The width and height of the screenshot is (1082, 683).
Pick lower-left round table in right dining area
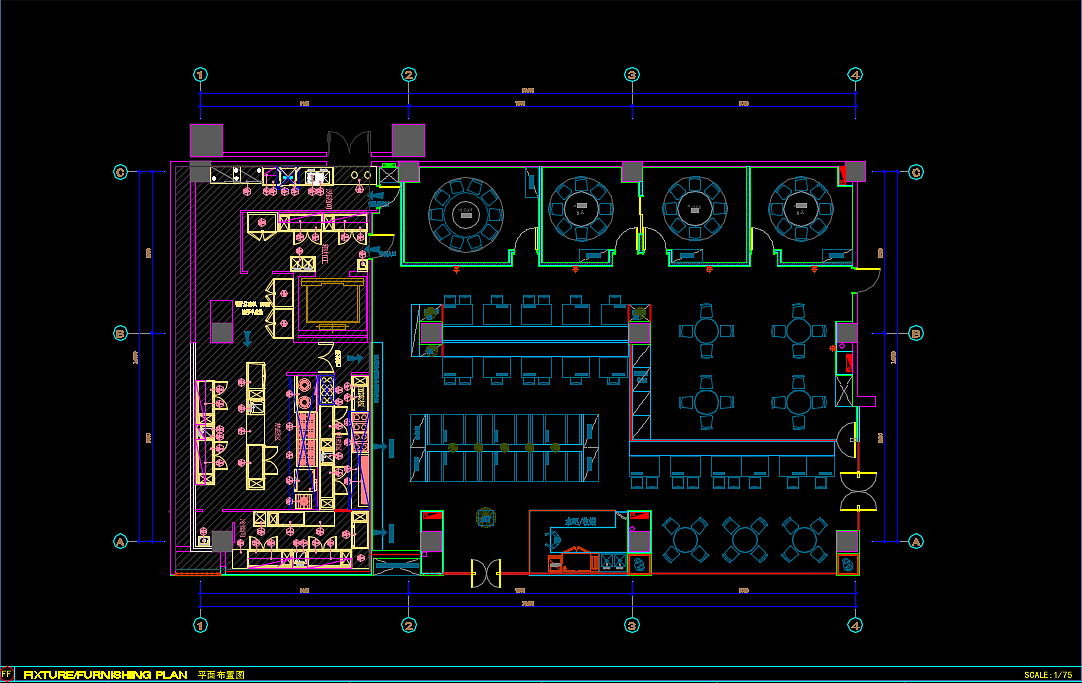[707, 402]
